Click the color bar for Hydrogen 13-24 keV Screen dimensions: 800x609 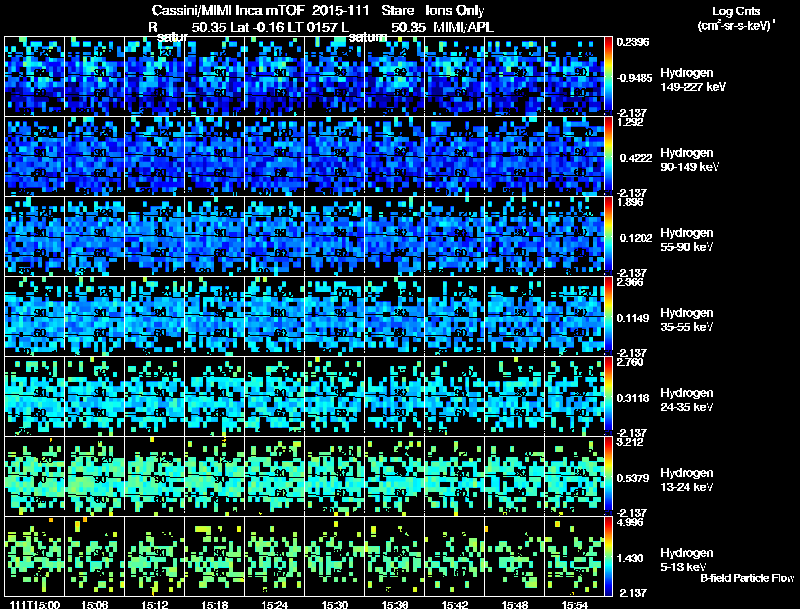click(608, 476)
